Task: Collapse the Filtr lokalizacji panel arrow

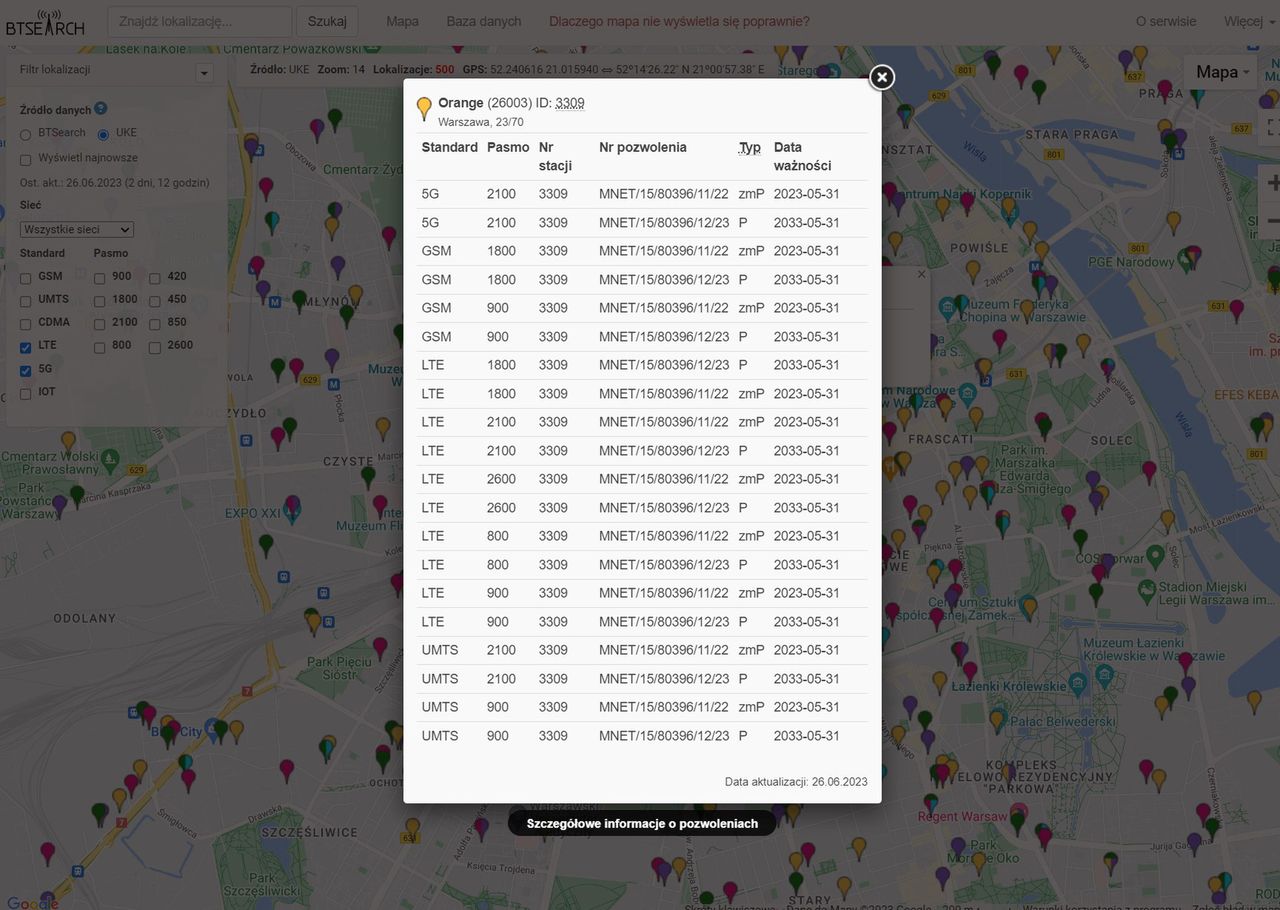Action: [204, 73]
